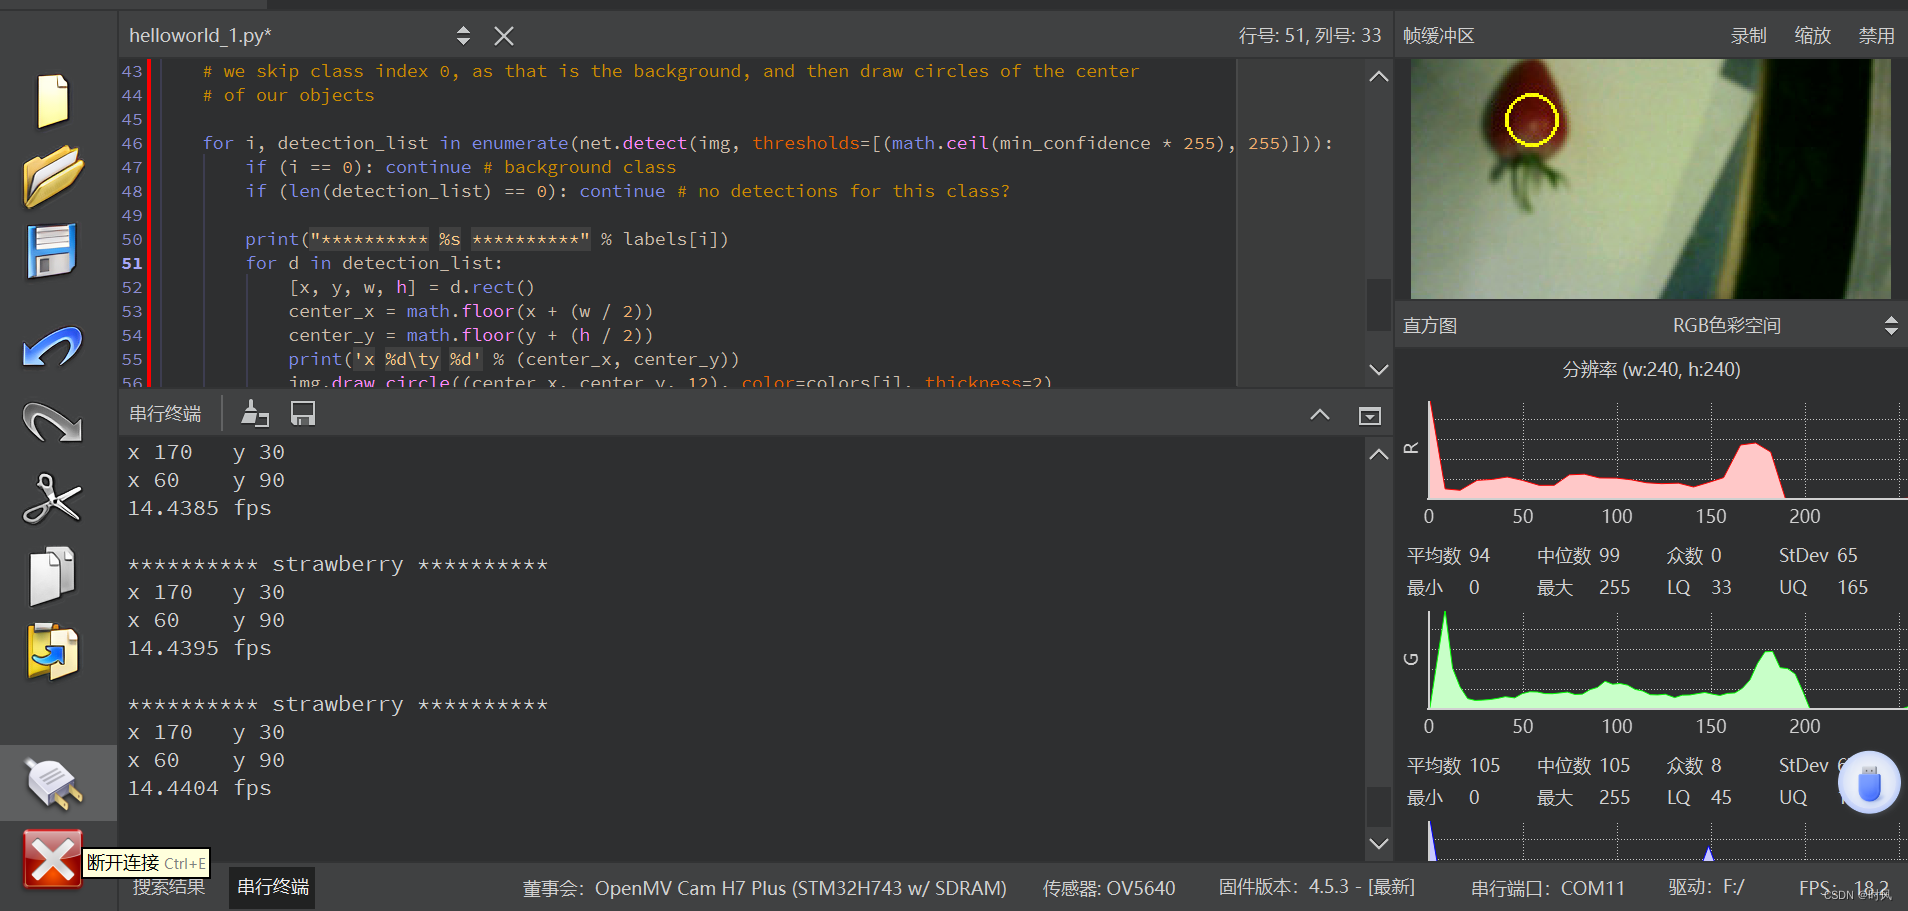This screenshot has width=1908, height=911.
Task: Click the 传感器: OV5640 status entry
Action: point(1109,888)
